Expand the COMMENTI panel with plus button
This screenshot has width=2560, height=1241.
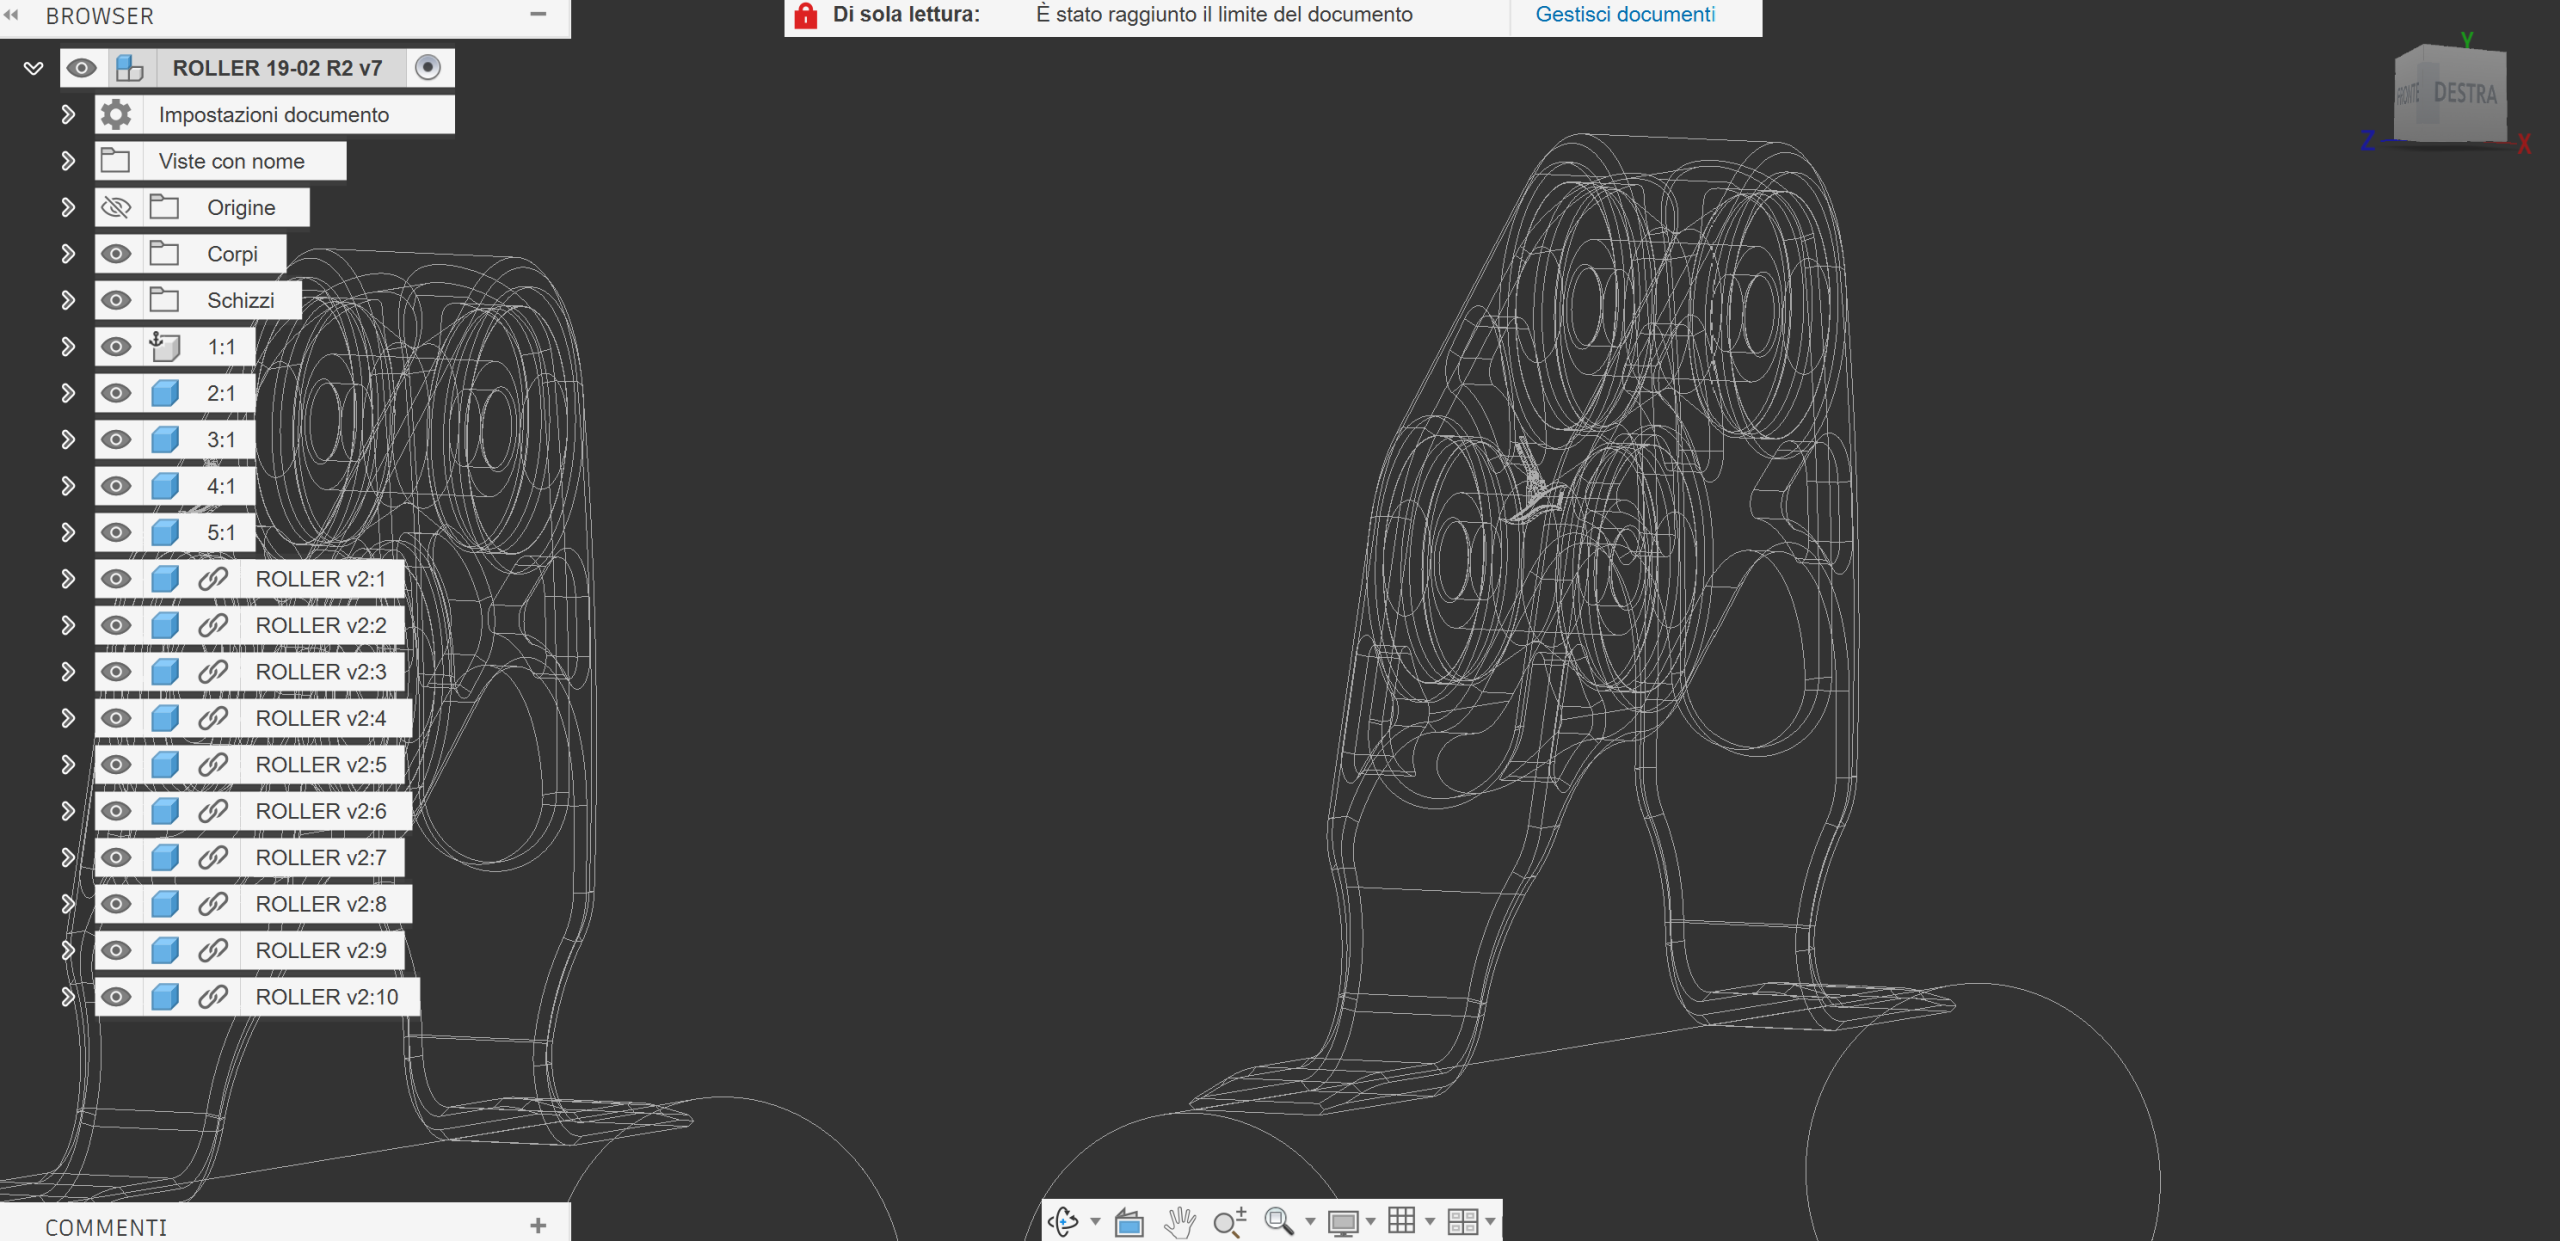(x=538, y=1225)
